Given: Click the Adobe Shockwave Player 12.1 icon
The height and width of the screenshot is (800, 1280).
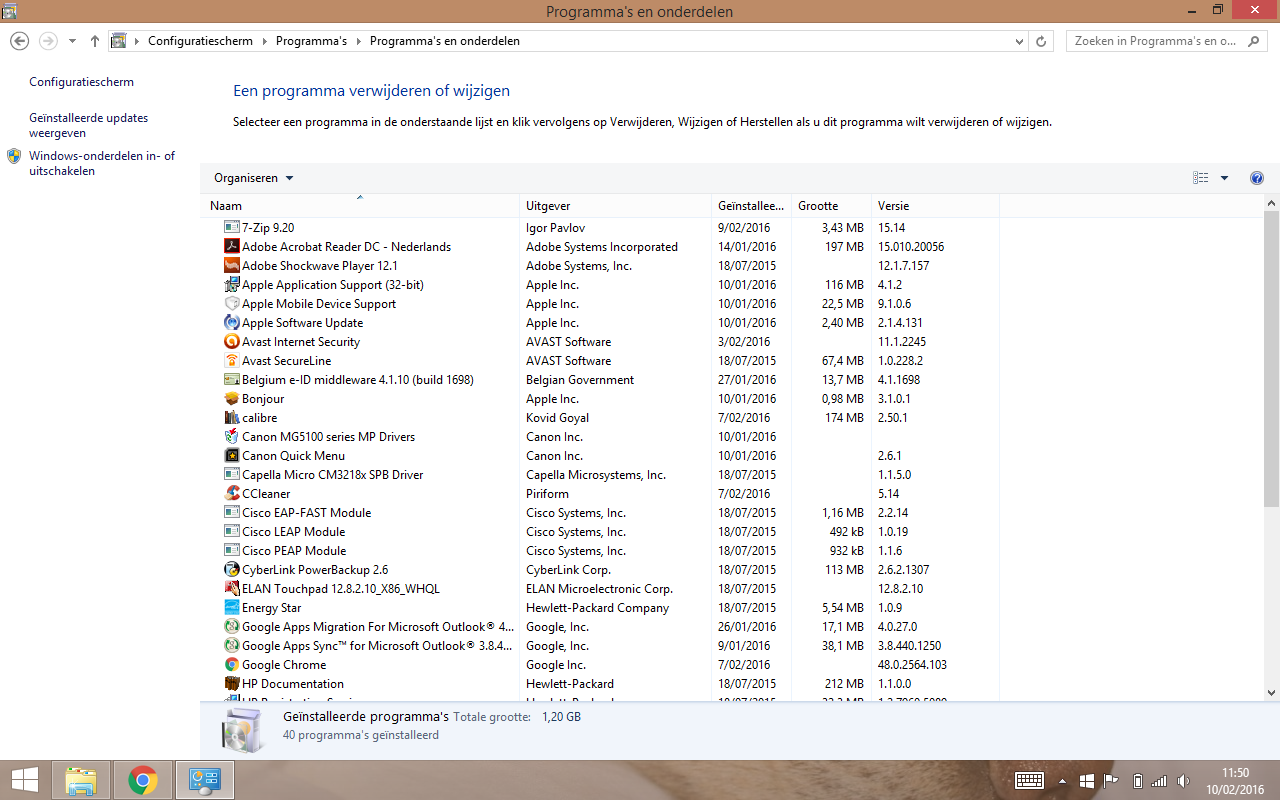Looking at the screenshot, I should pyautogui.click(x=232, y=266).
